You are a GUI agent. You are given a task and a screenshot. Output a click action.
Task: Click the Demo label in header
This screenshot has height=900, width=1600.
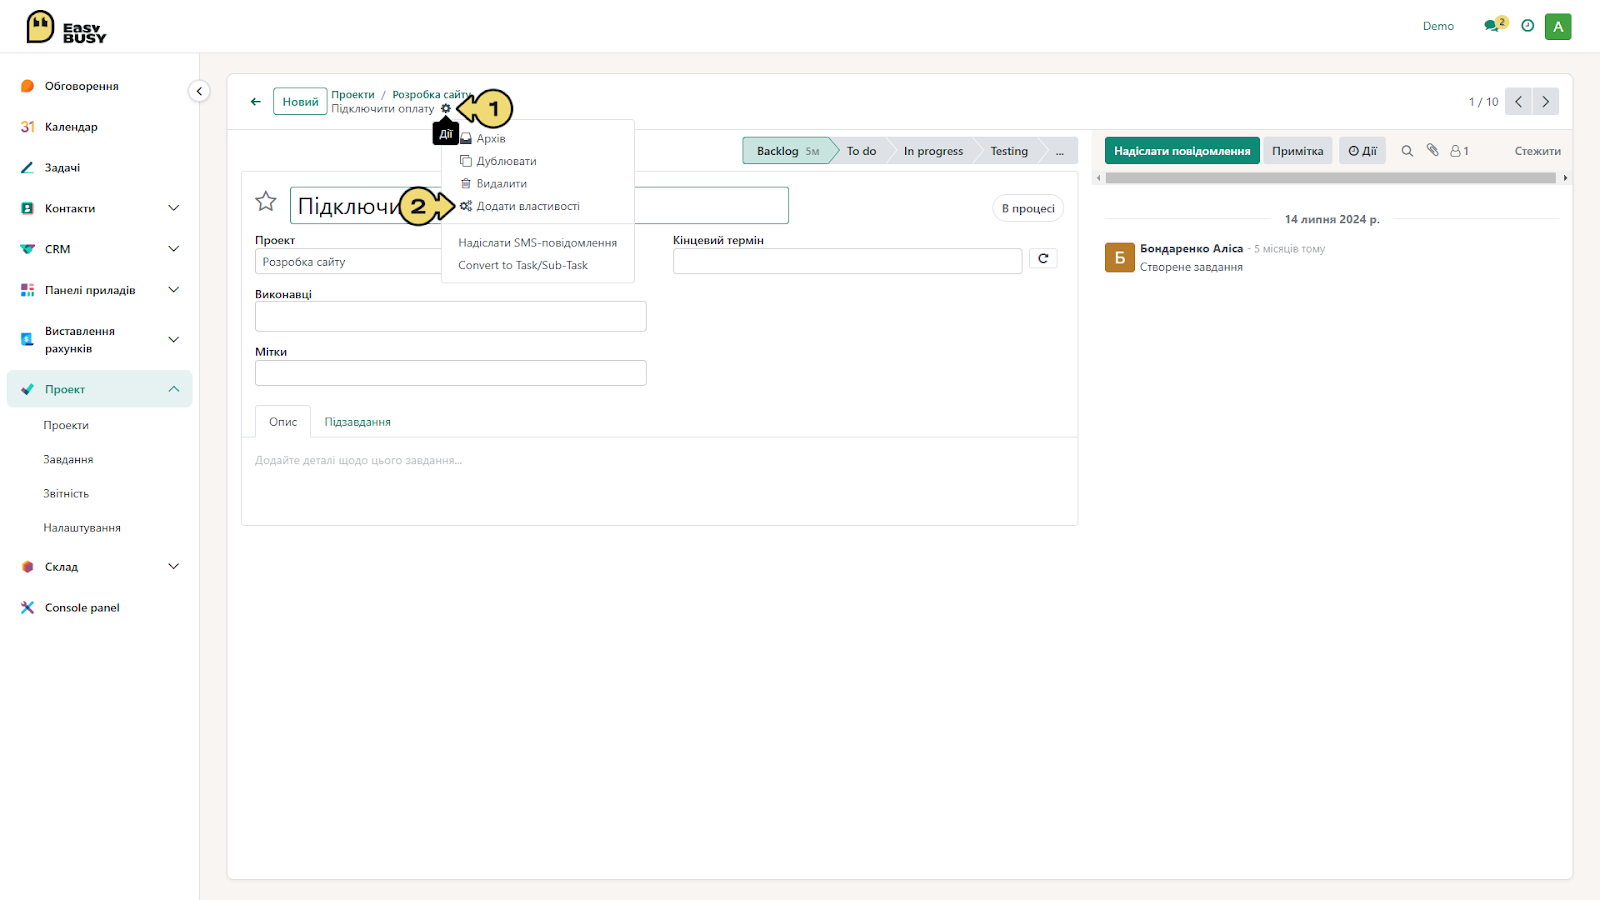click(x=1438, y=26)
